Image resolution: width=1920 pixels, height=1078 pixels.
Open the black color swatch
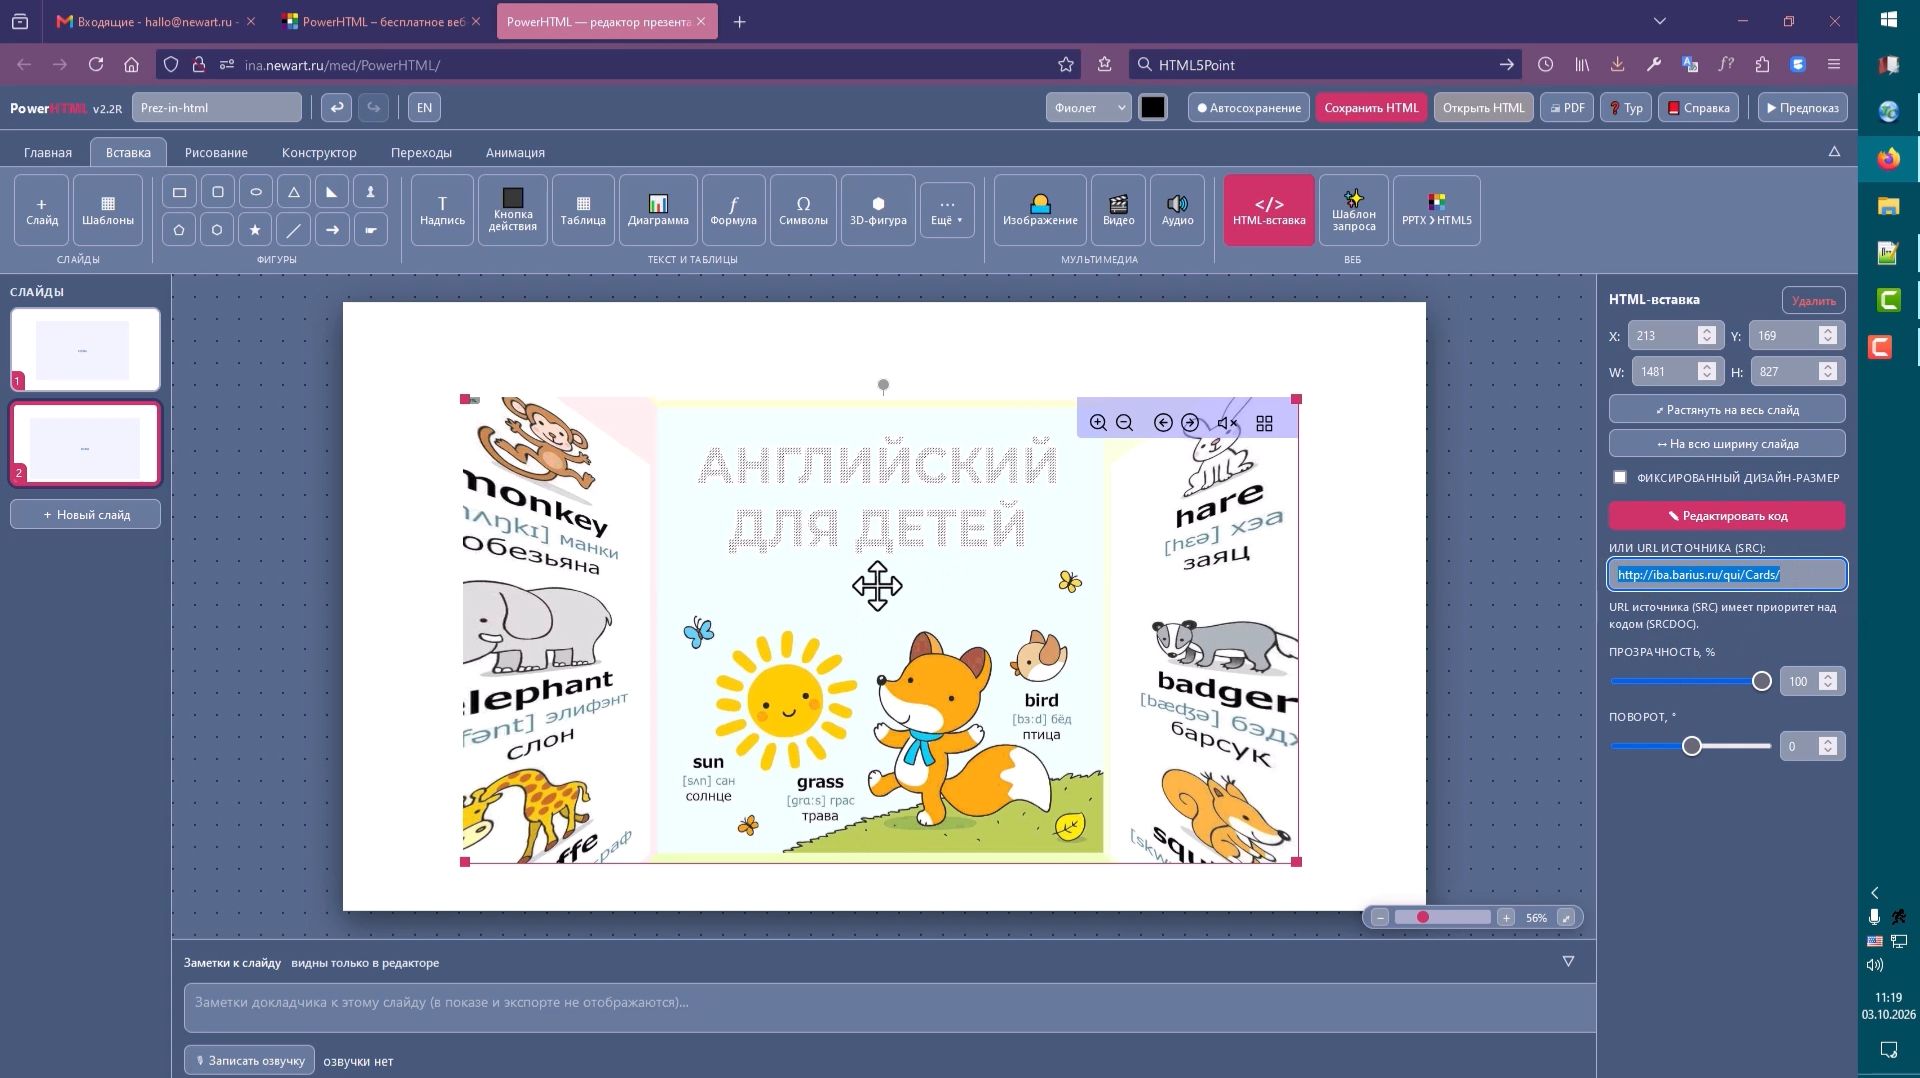click(x=1152, y=107)
